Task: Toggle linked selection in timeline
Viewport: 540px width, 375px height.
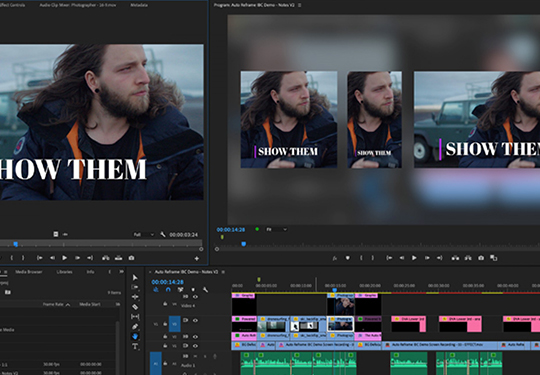Action: click(180, 290)
